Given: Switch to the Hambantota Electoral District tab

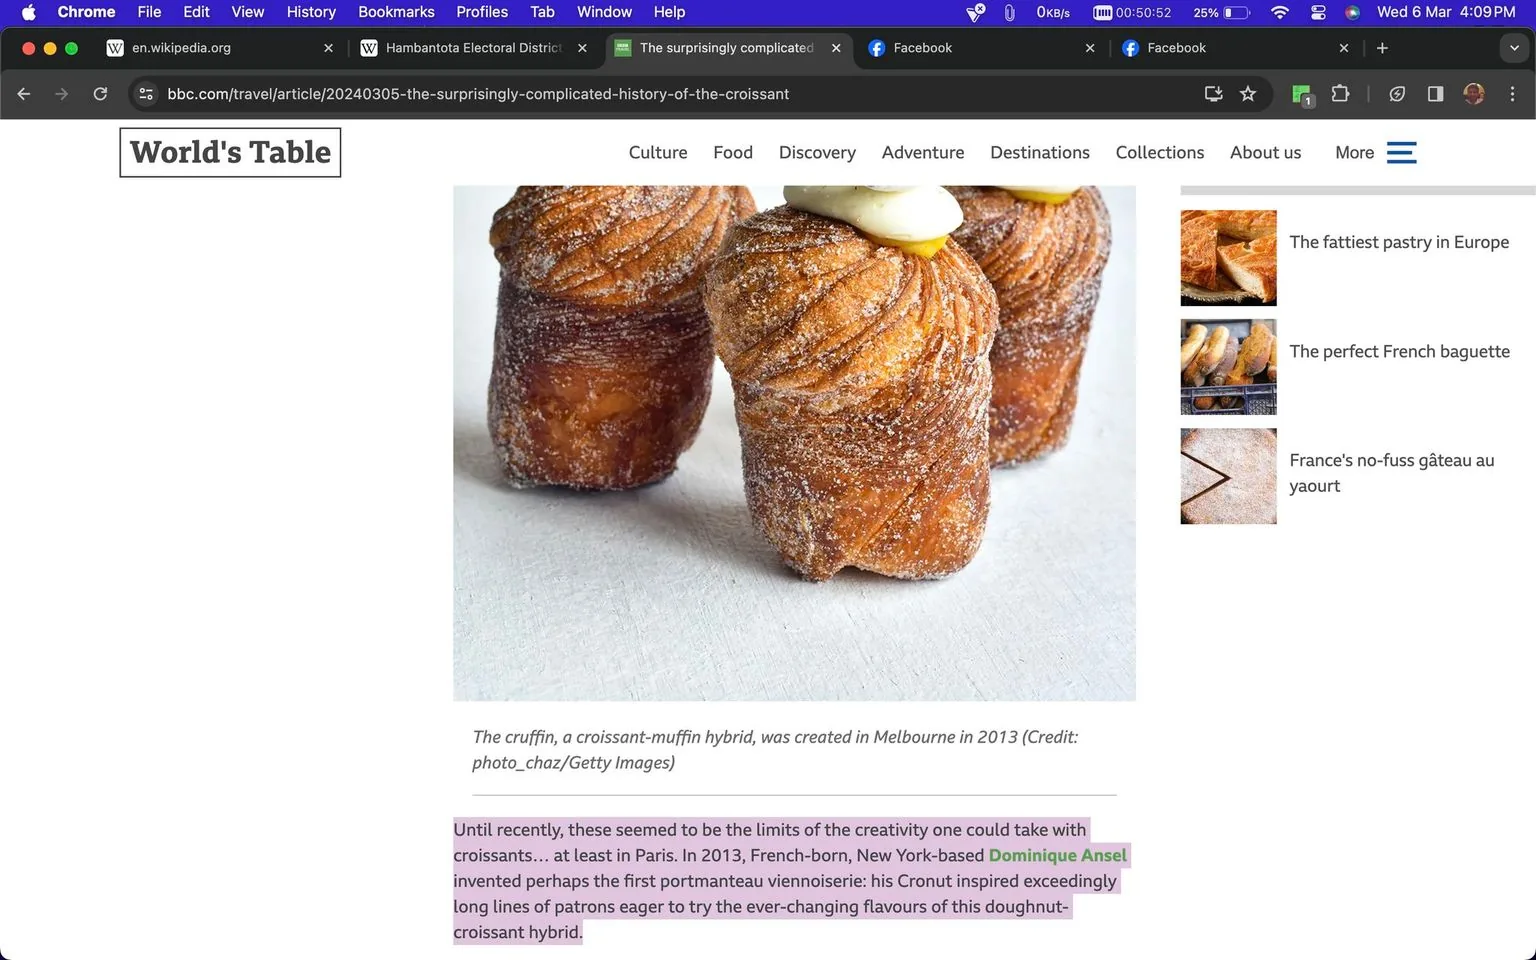Looking at the screenshot, I should pos(470,47).
